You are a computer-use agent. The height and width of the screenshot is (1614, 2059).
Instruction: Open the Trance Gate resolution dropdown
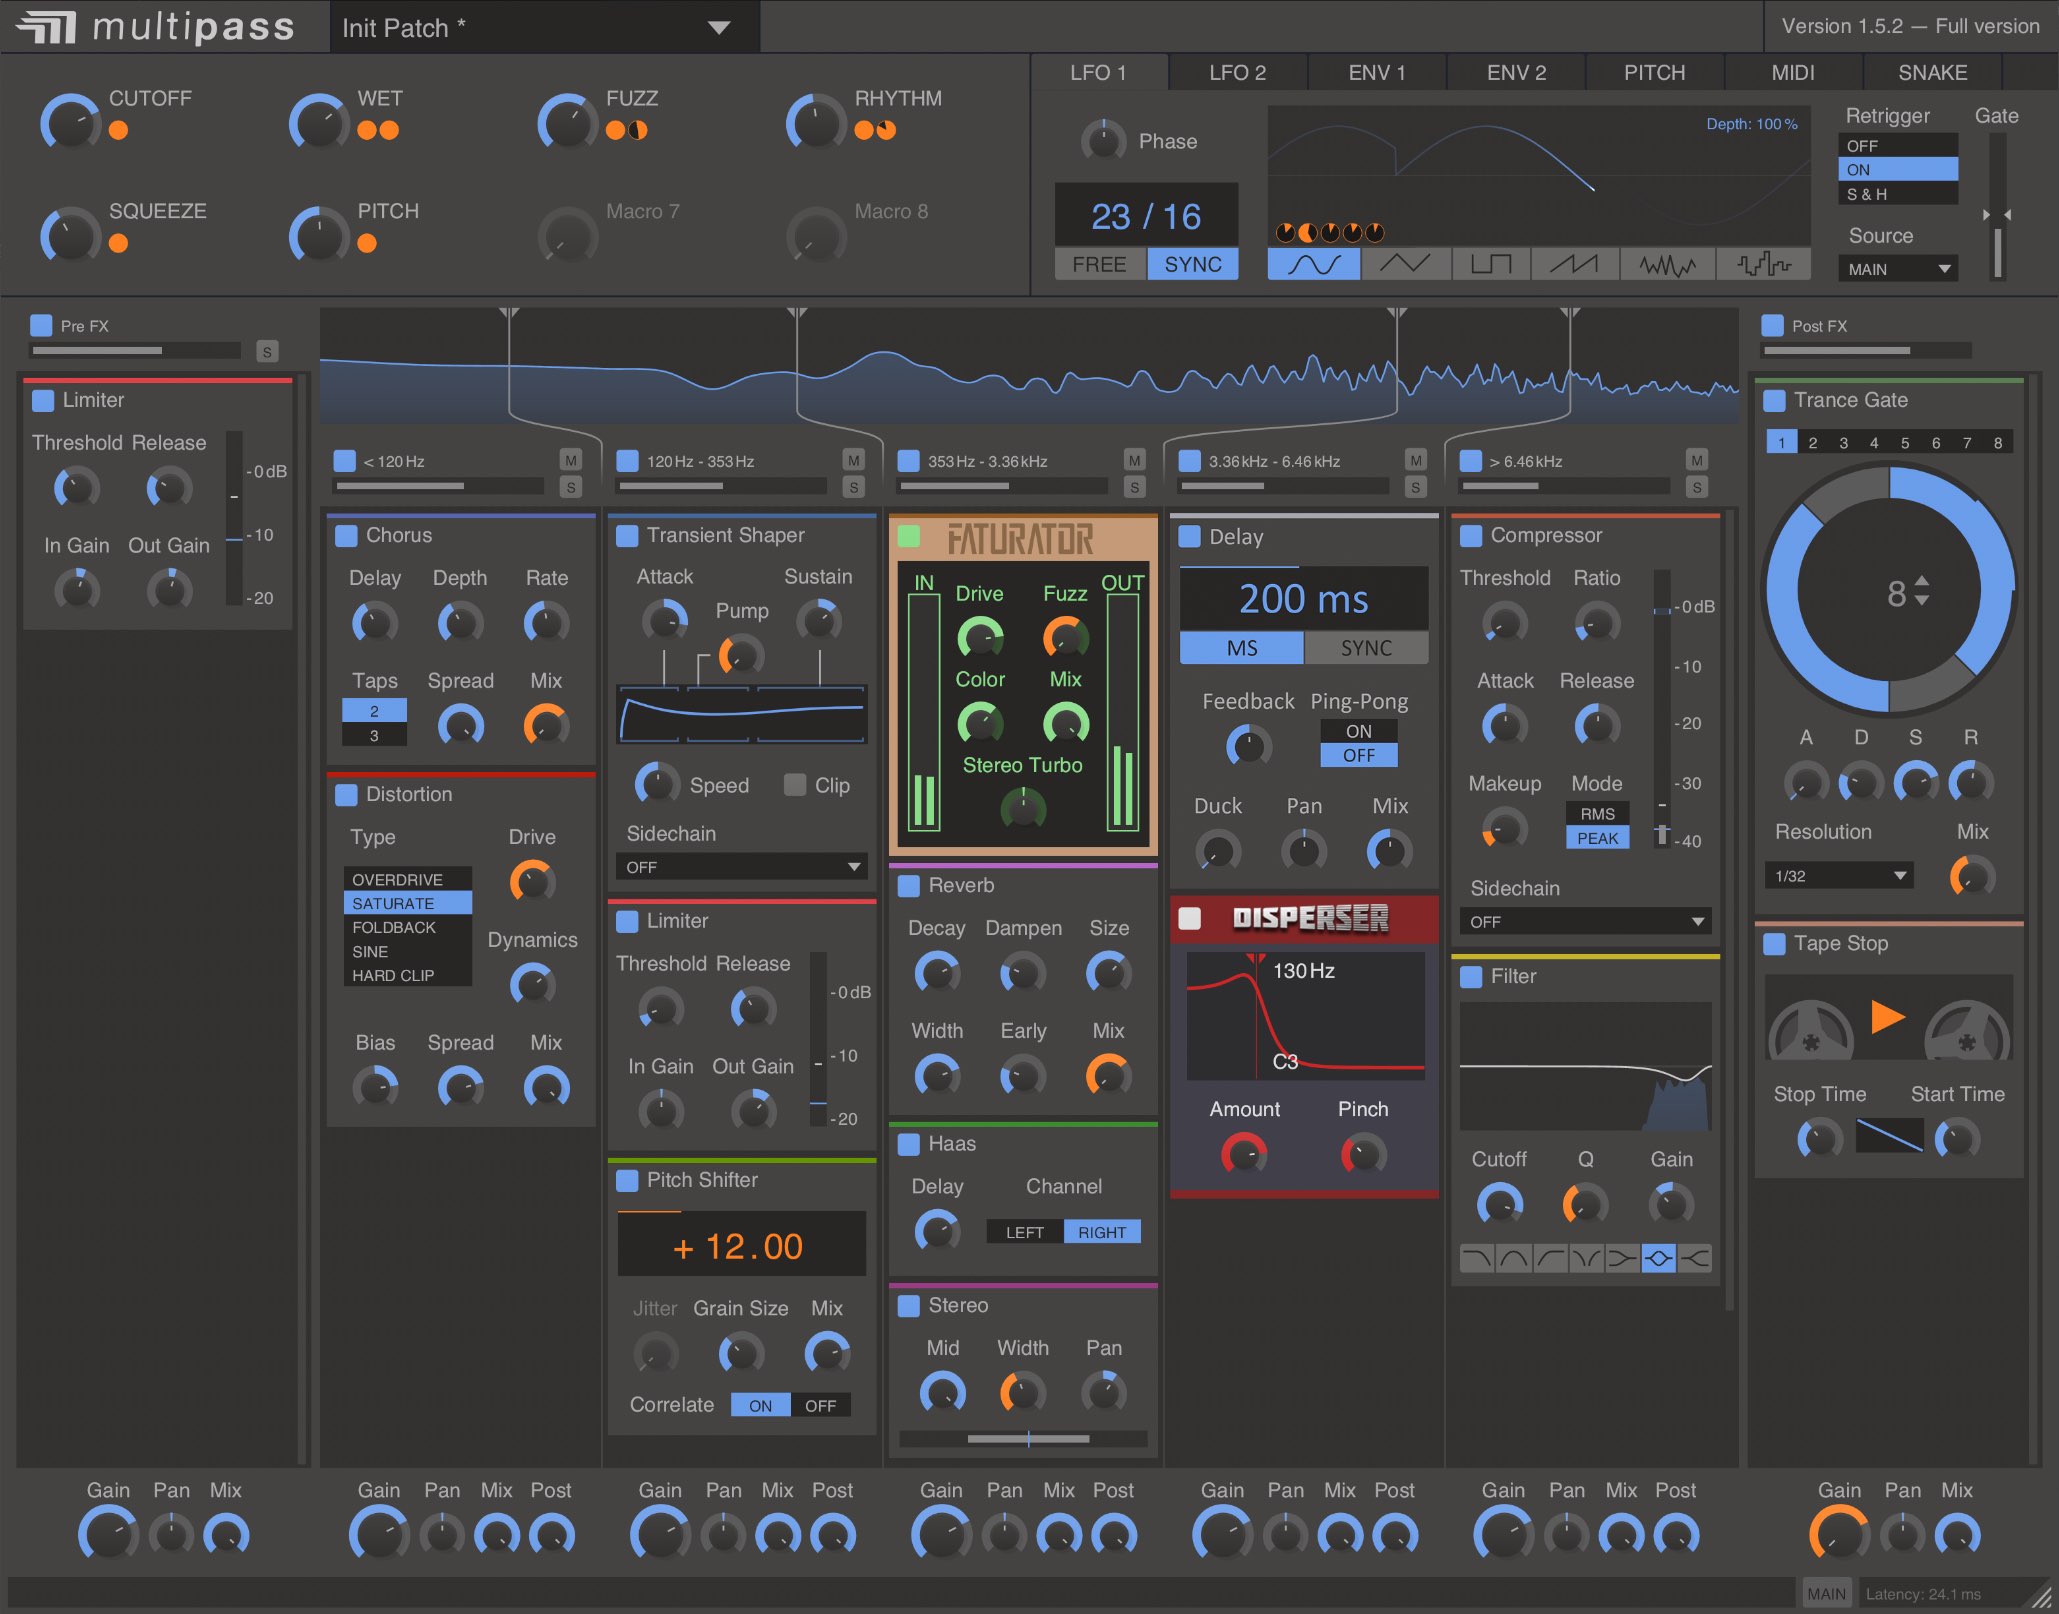pyautogui.click(x=1837, y=875)
